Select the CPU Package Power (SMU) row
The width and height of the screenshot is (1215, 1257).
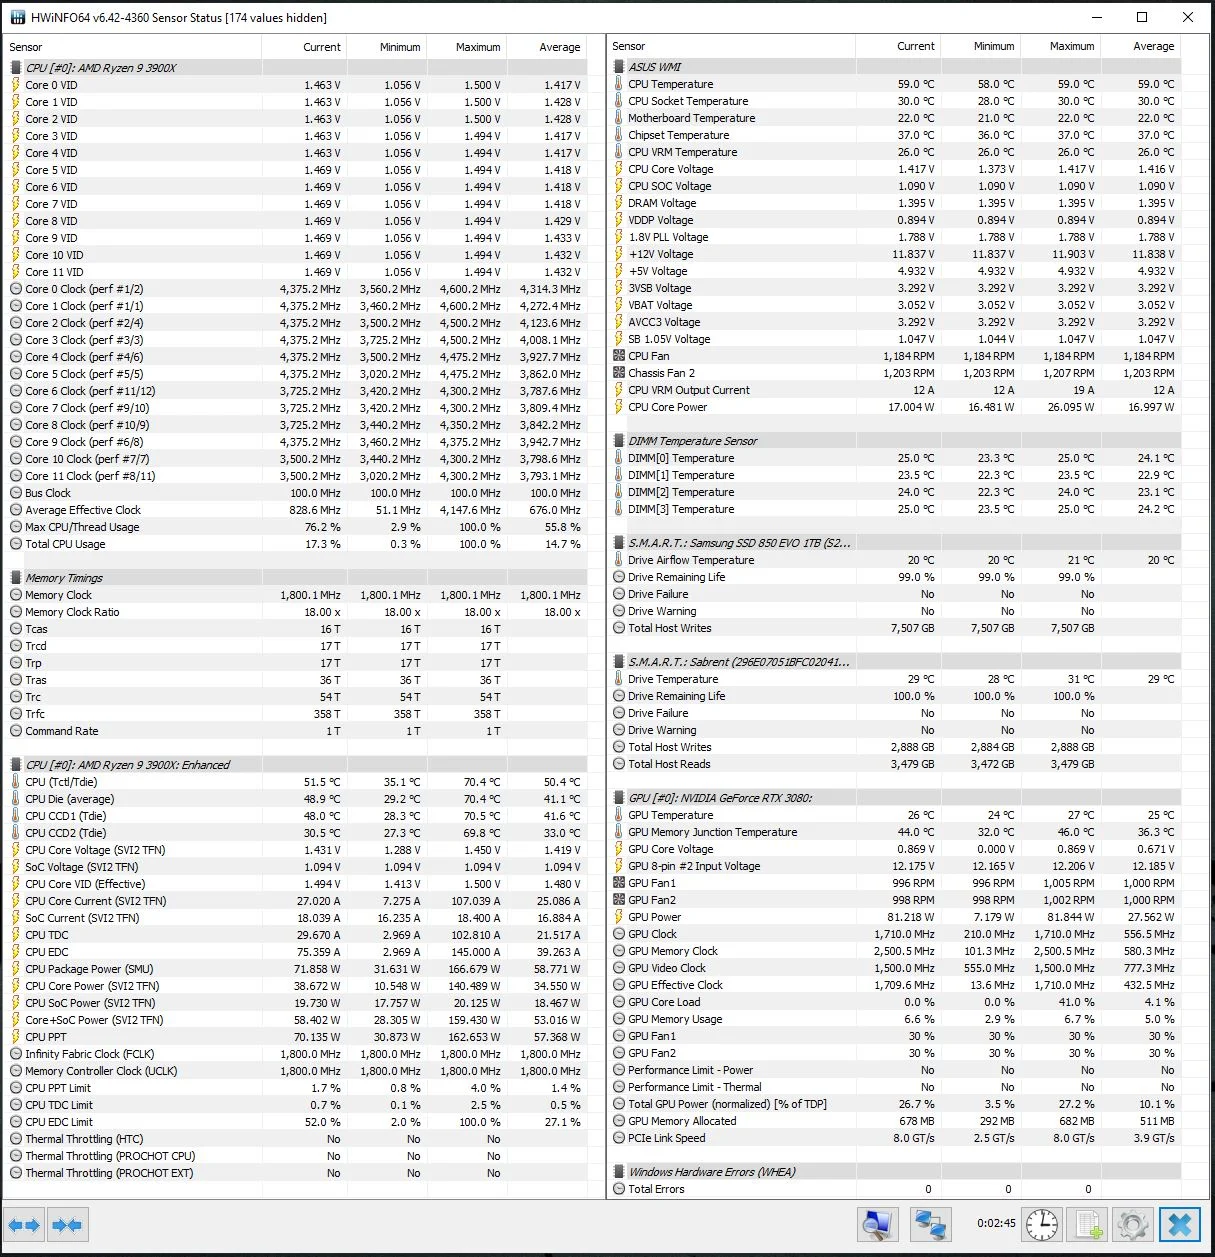click(296, 969)
